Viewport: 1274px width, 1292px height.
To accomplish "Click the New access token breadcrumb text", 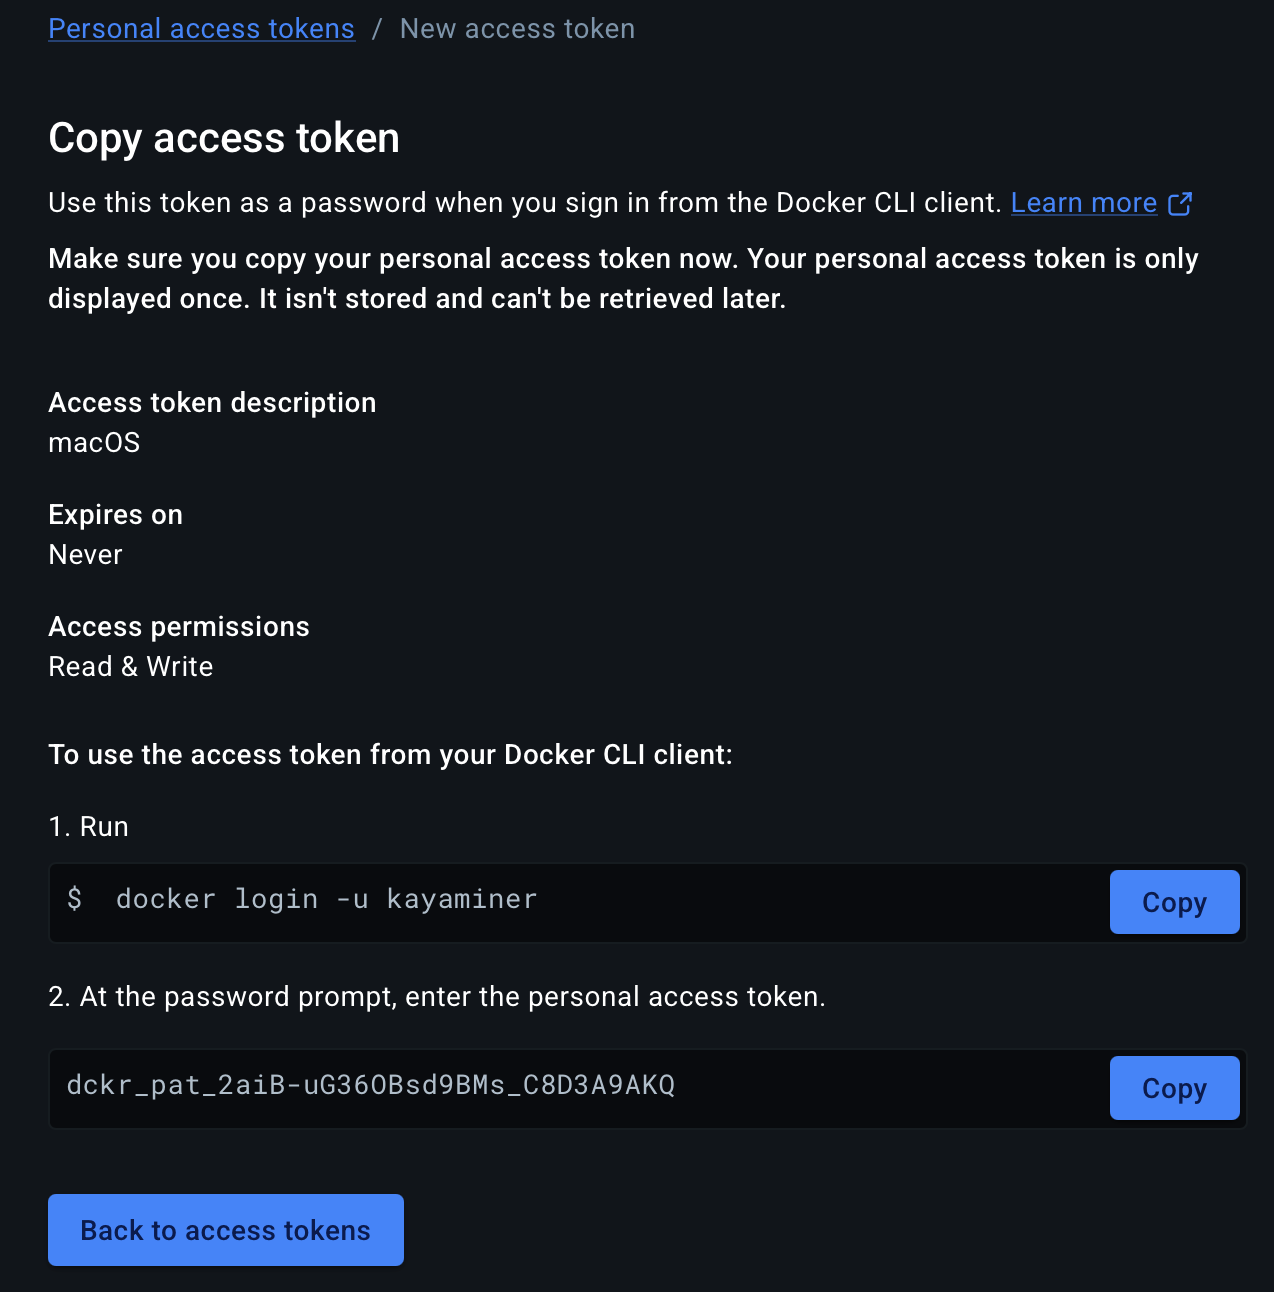I will coord(517,29).
